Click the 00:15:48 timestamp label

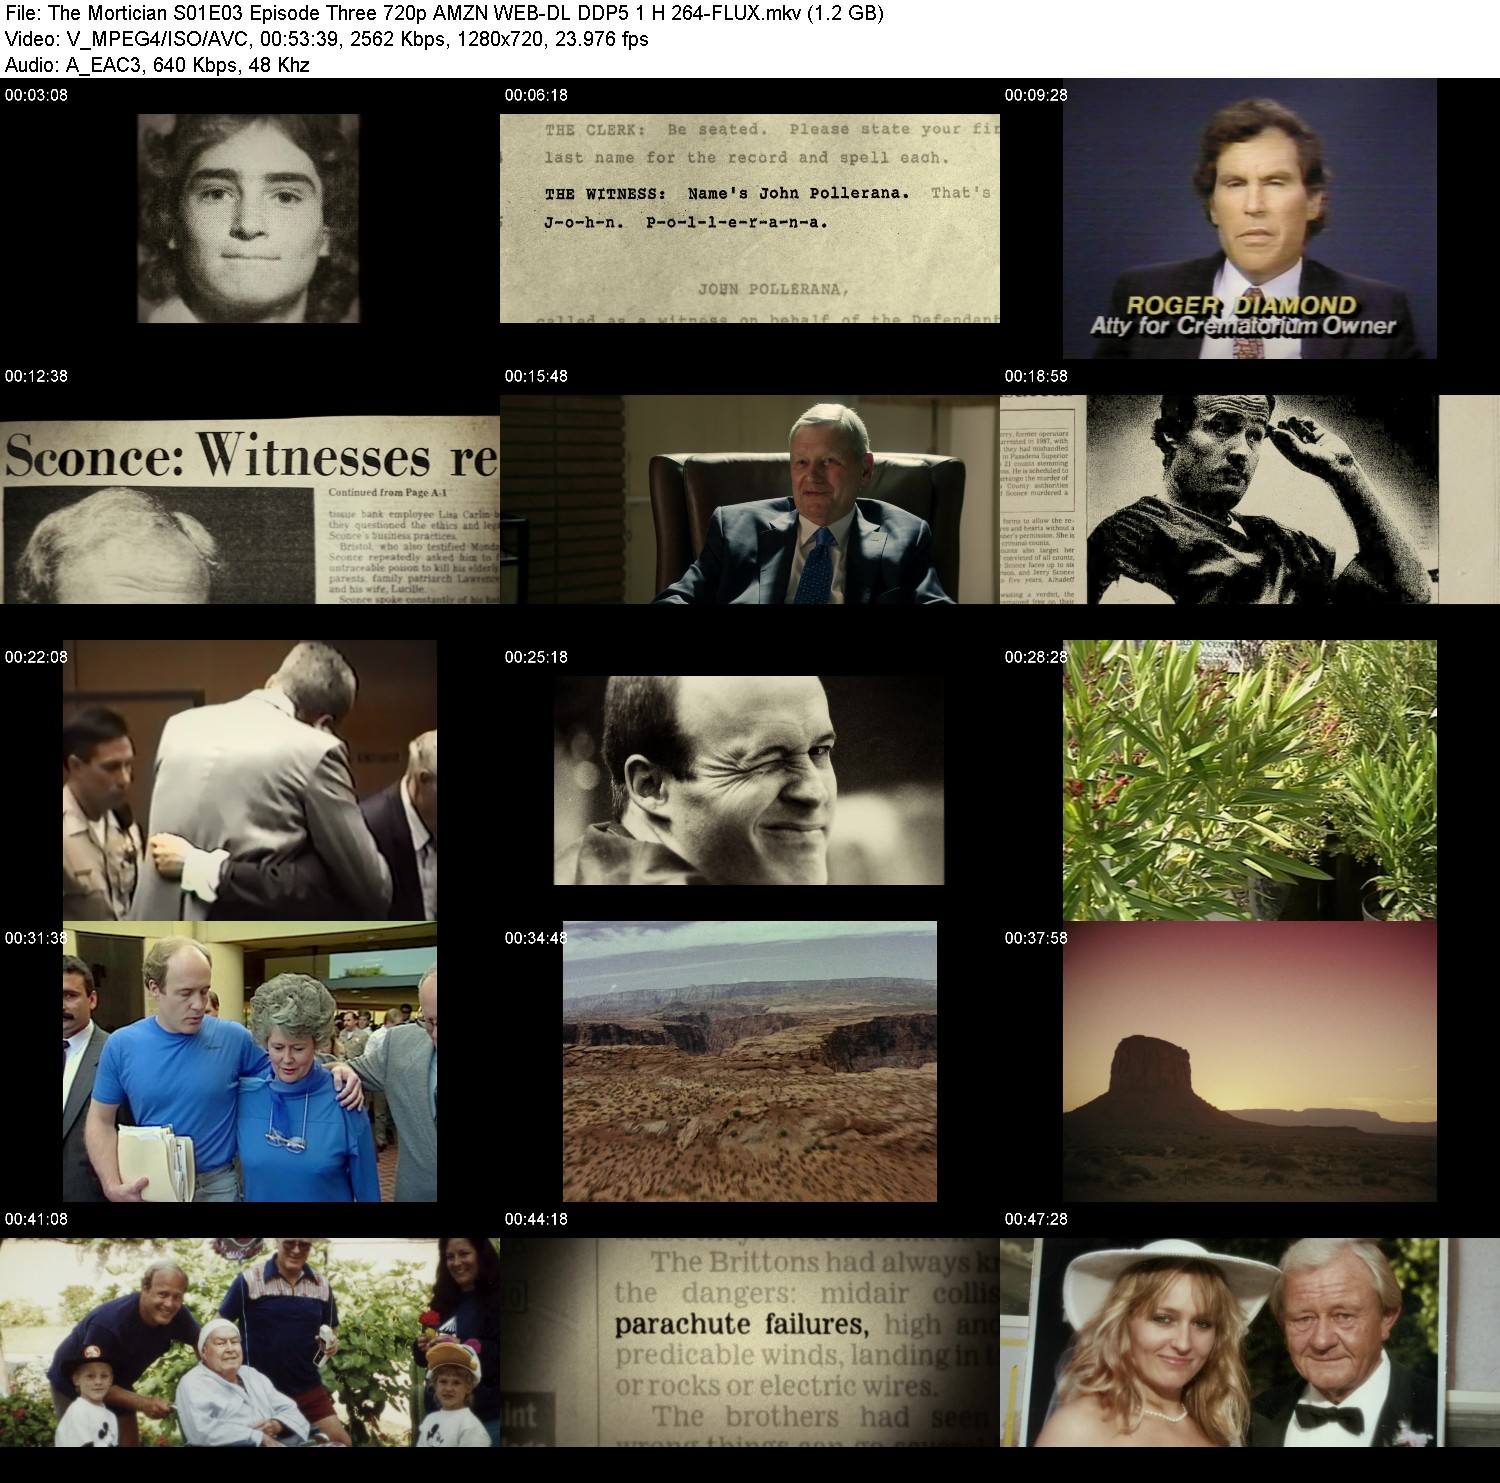click(536, 376)
